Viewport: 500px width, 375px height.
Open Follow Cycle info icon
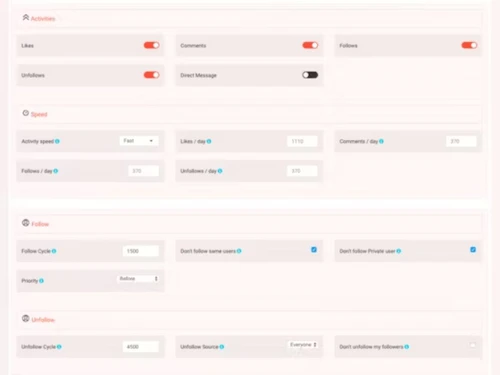[54, 251]
